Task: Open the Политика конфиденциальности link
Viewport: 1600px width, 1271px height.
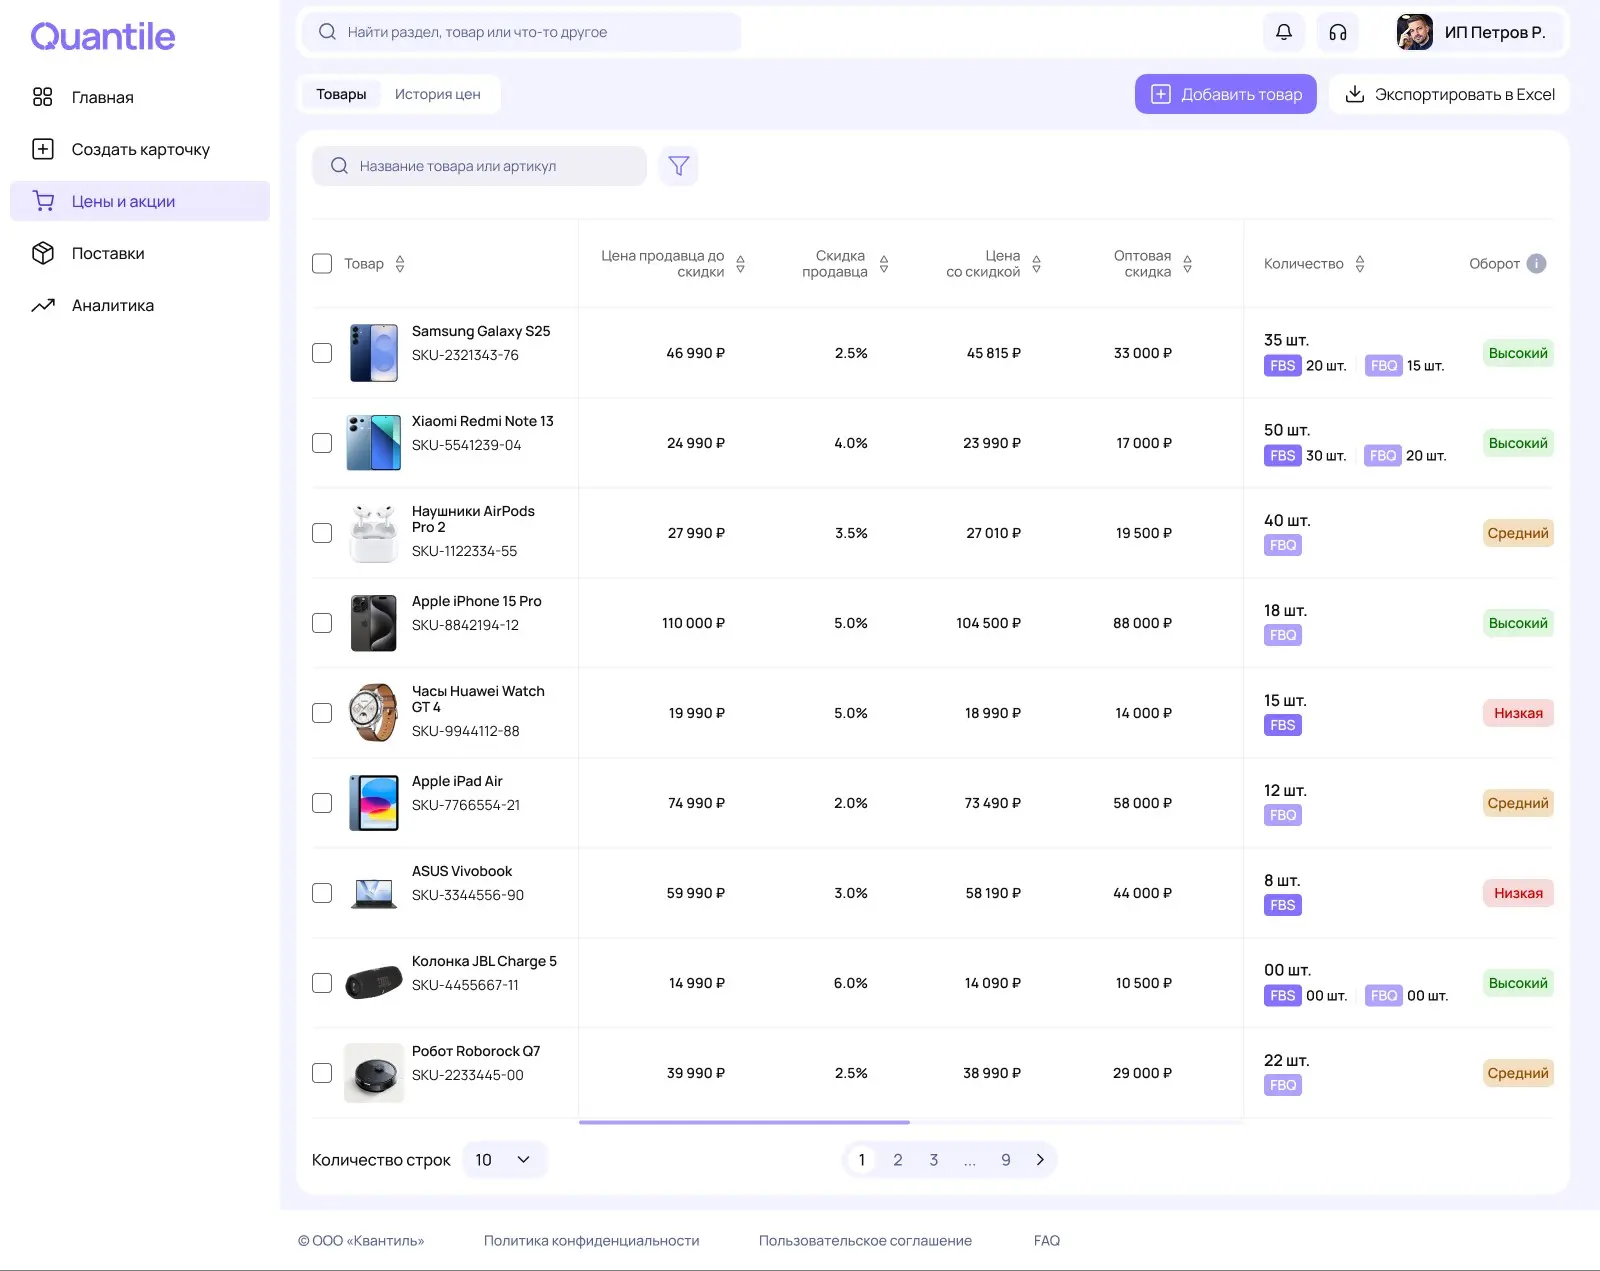Action: [592, 1241]
